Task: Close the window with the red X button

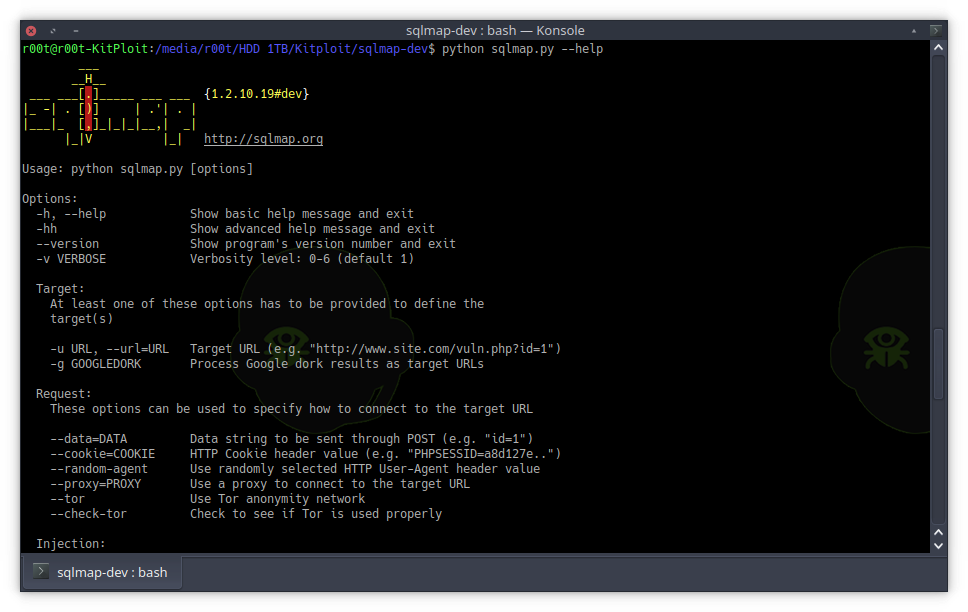Action: click(x=30, y=30)
